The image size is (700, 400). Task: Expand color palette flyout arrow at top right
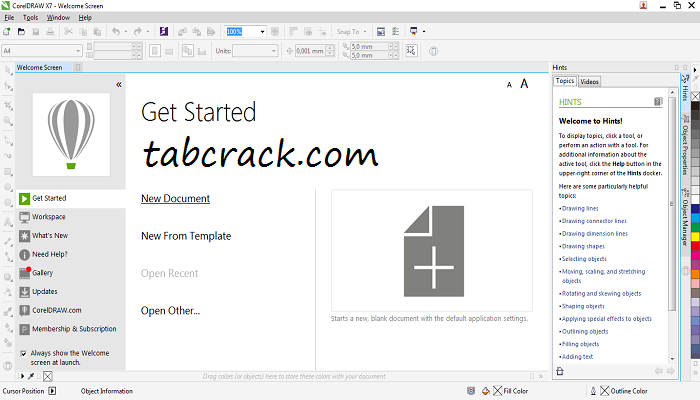pyautogui.click(x=695, y=70)
